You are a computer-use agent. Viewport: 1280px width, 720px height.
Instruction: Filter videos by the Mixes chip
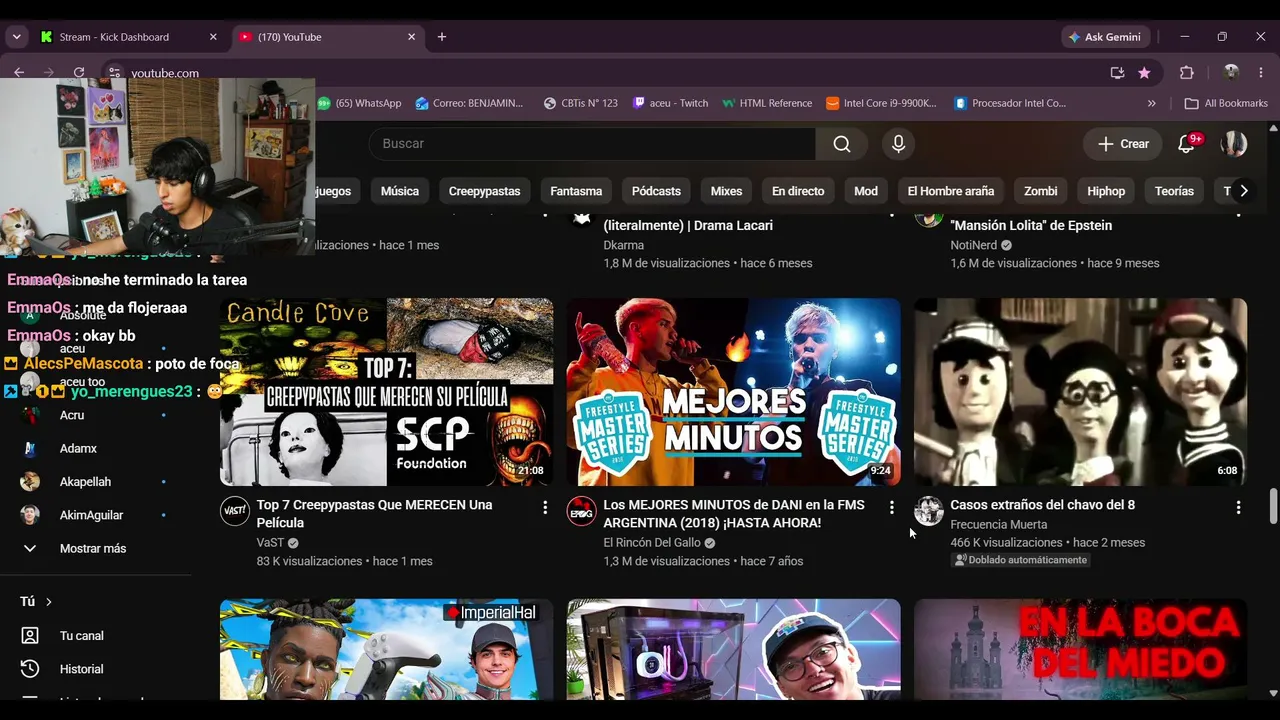pyautogui.click(x=727, y=191)
